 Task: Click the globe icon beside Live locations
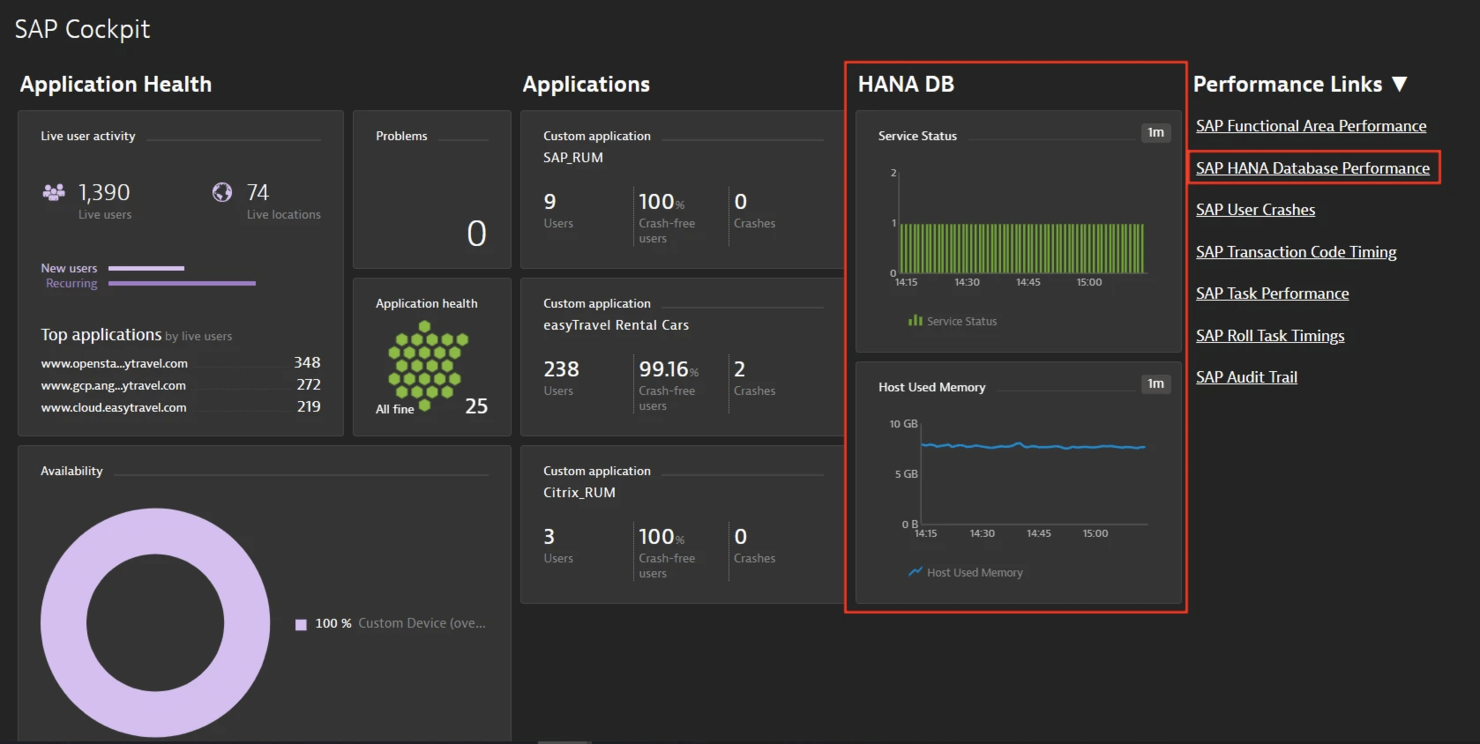click(220, 192)
